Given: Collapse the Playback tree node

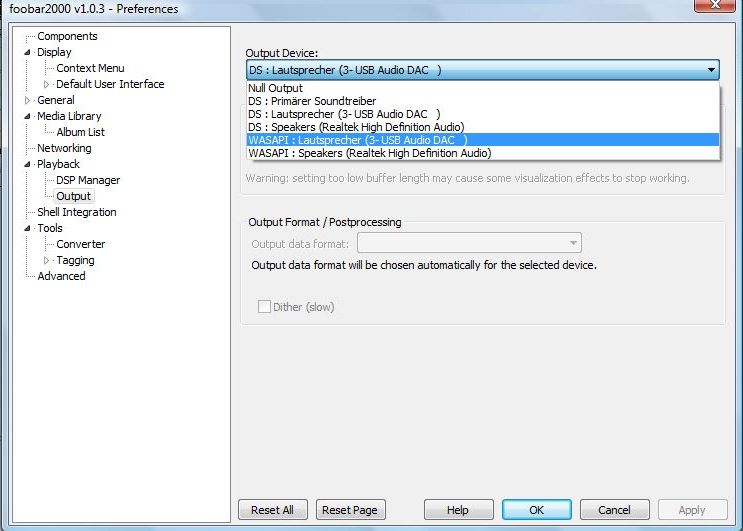Looking at the screenshot, I should click(28, 164).
